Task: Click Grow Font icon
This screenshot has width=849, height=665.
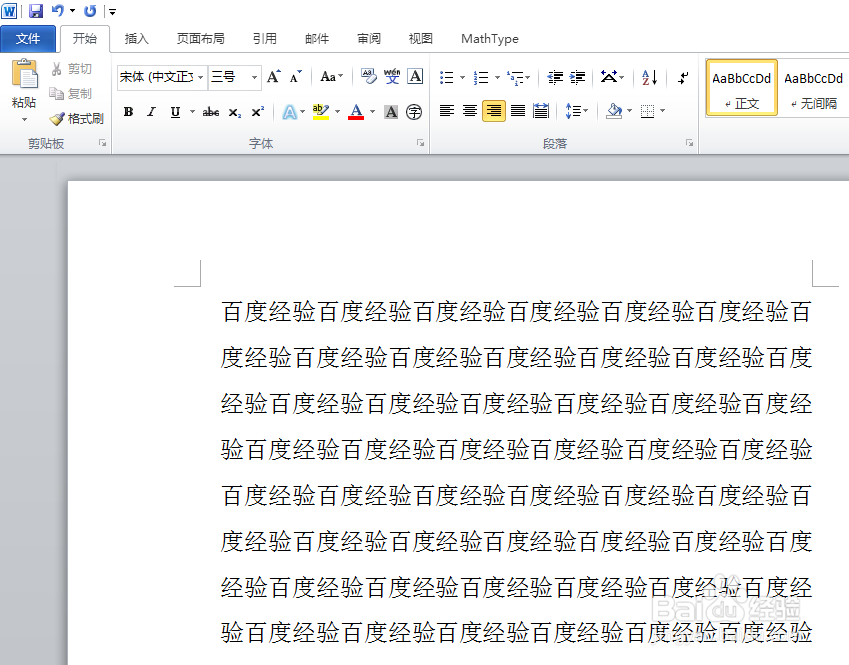Action: tap(274, 77)
